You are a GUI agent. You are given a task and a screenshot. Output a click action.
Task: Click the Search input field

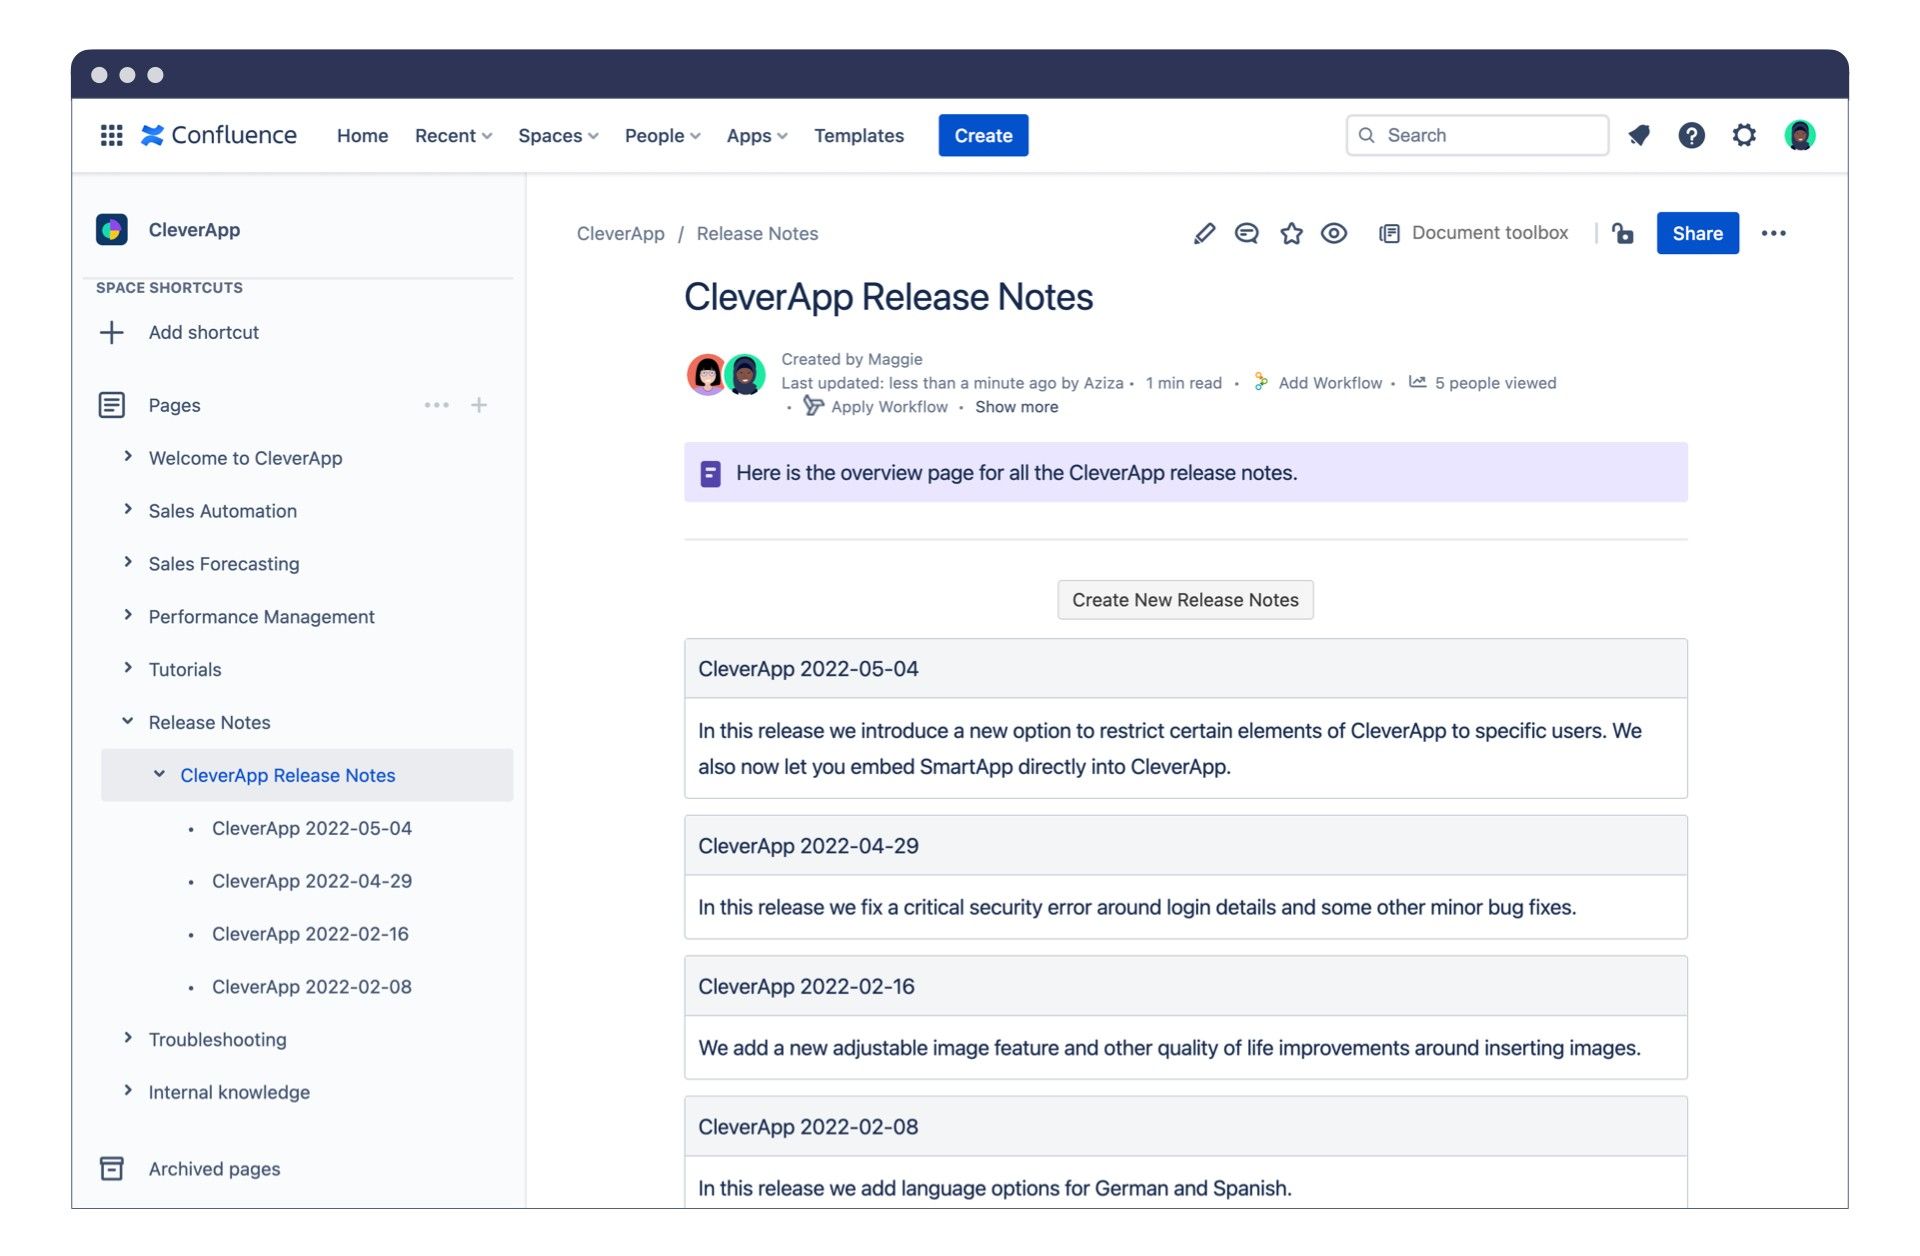[x=1477, y=135]
